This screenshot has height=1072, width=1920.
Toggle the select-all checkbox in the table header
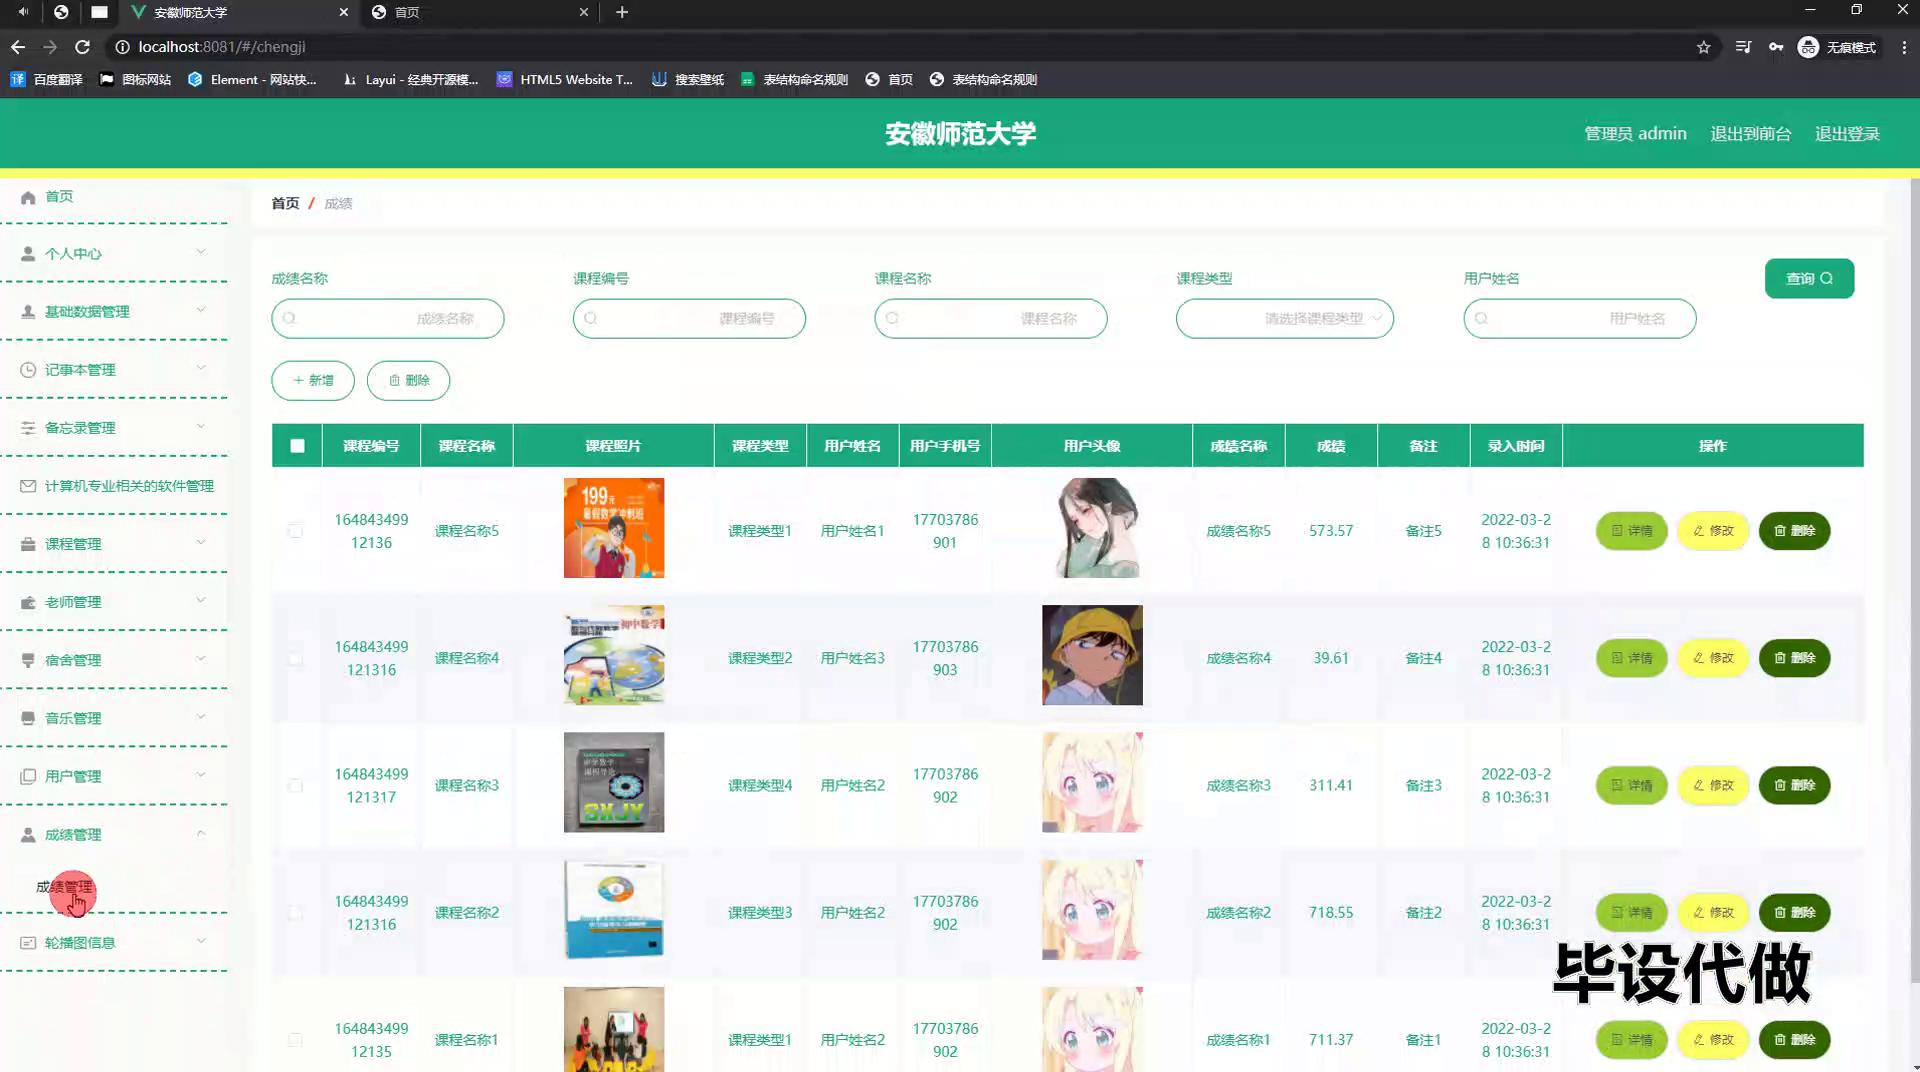coord(296,447)
